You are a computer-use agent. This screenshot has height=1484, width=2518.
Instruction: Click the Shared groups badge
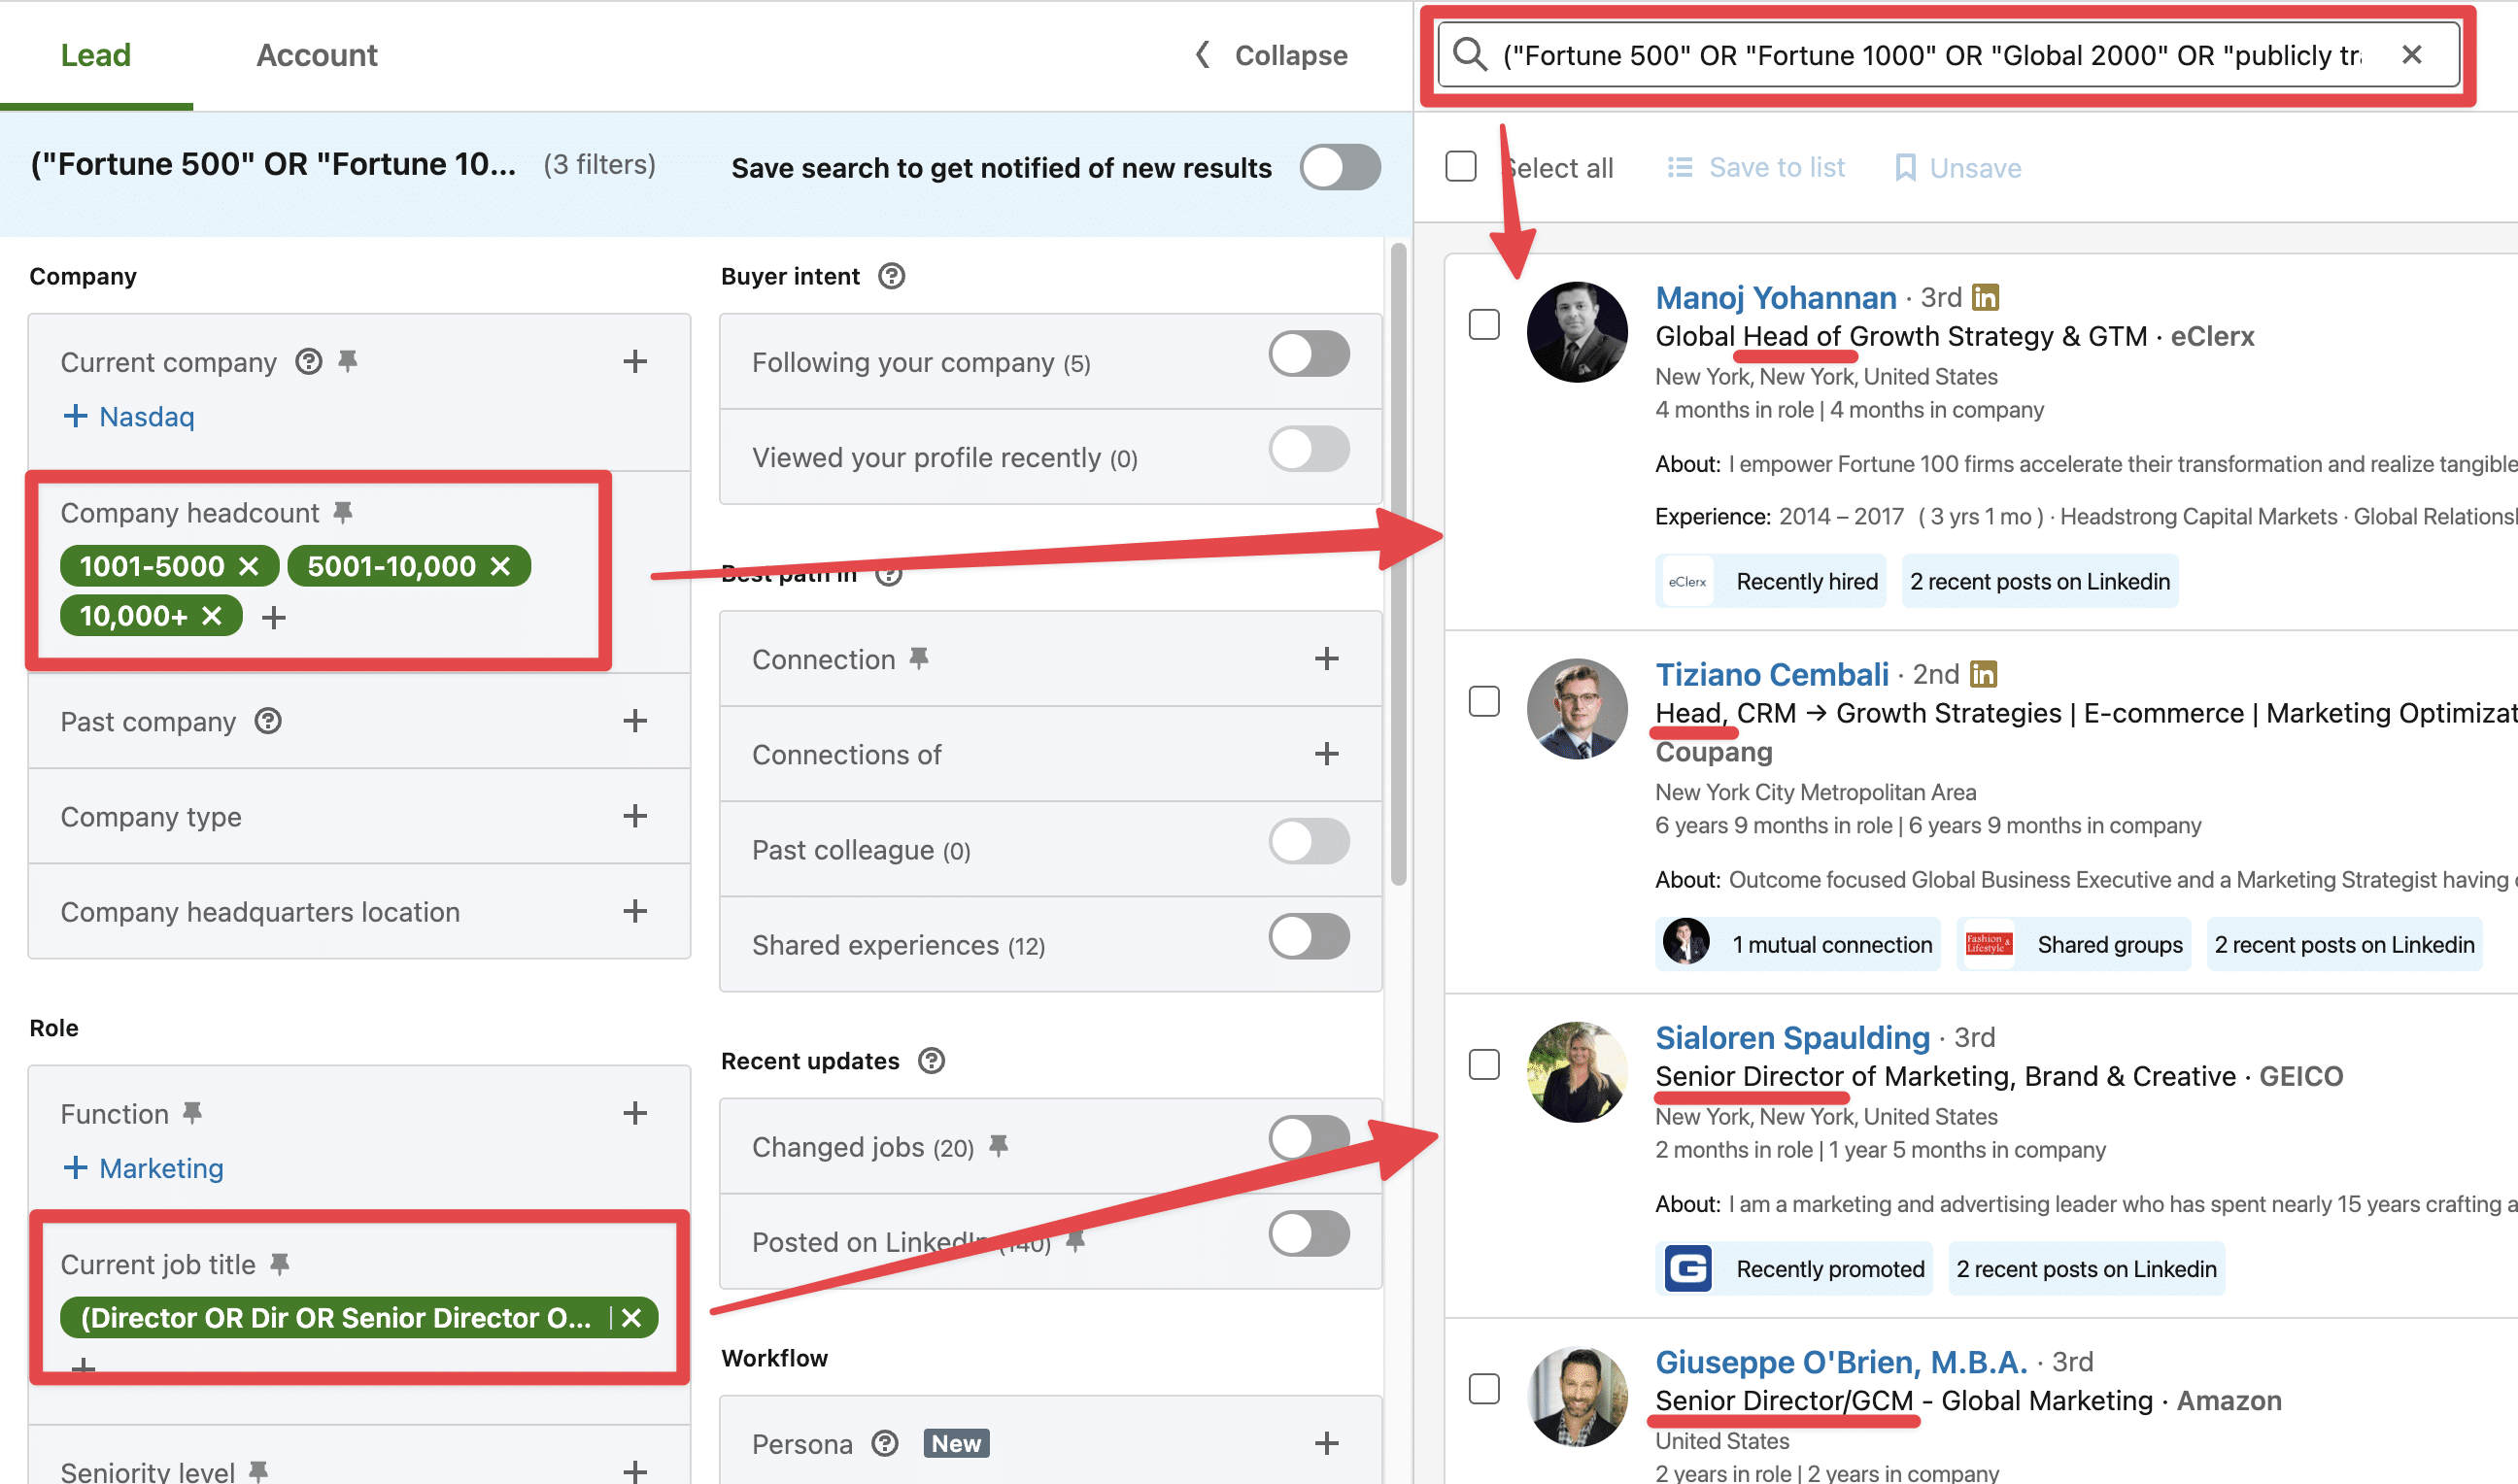pos(2073,943)
